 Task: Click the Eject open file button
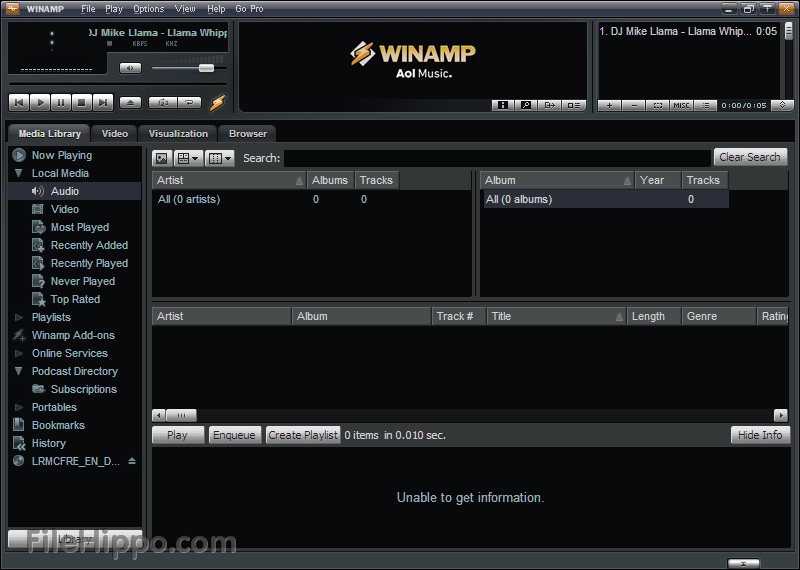click(x=131, y=102)
